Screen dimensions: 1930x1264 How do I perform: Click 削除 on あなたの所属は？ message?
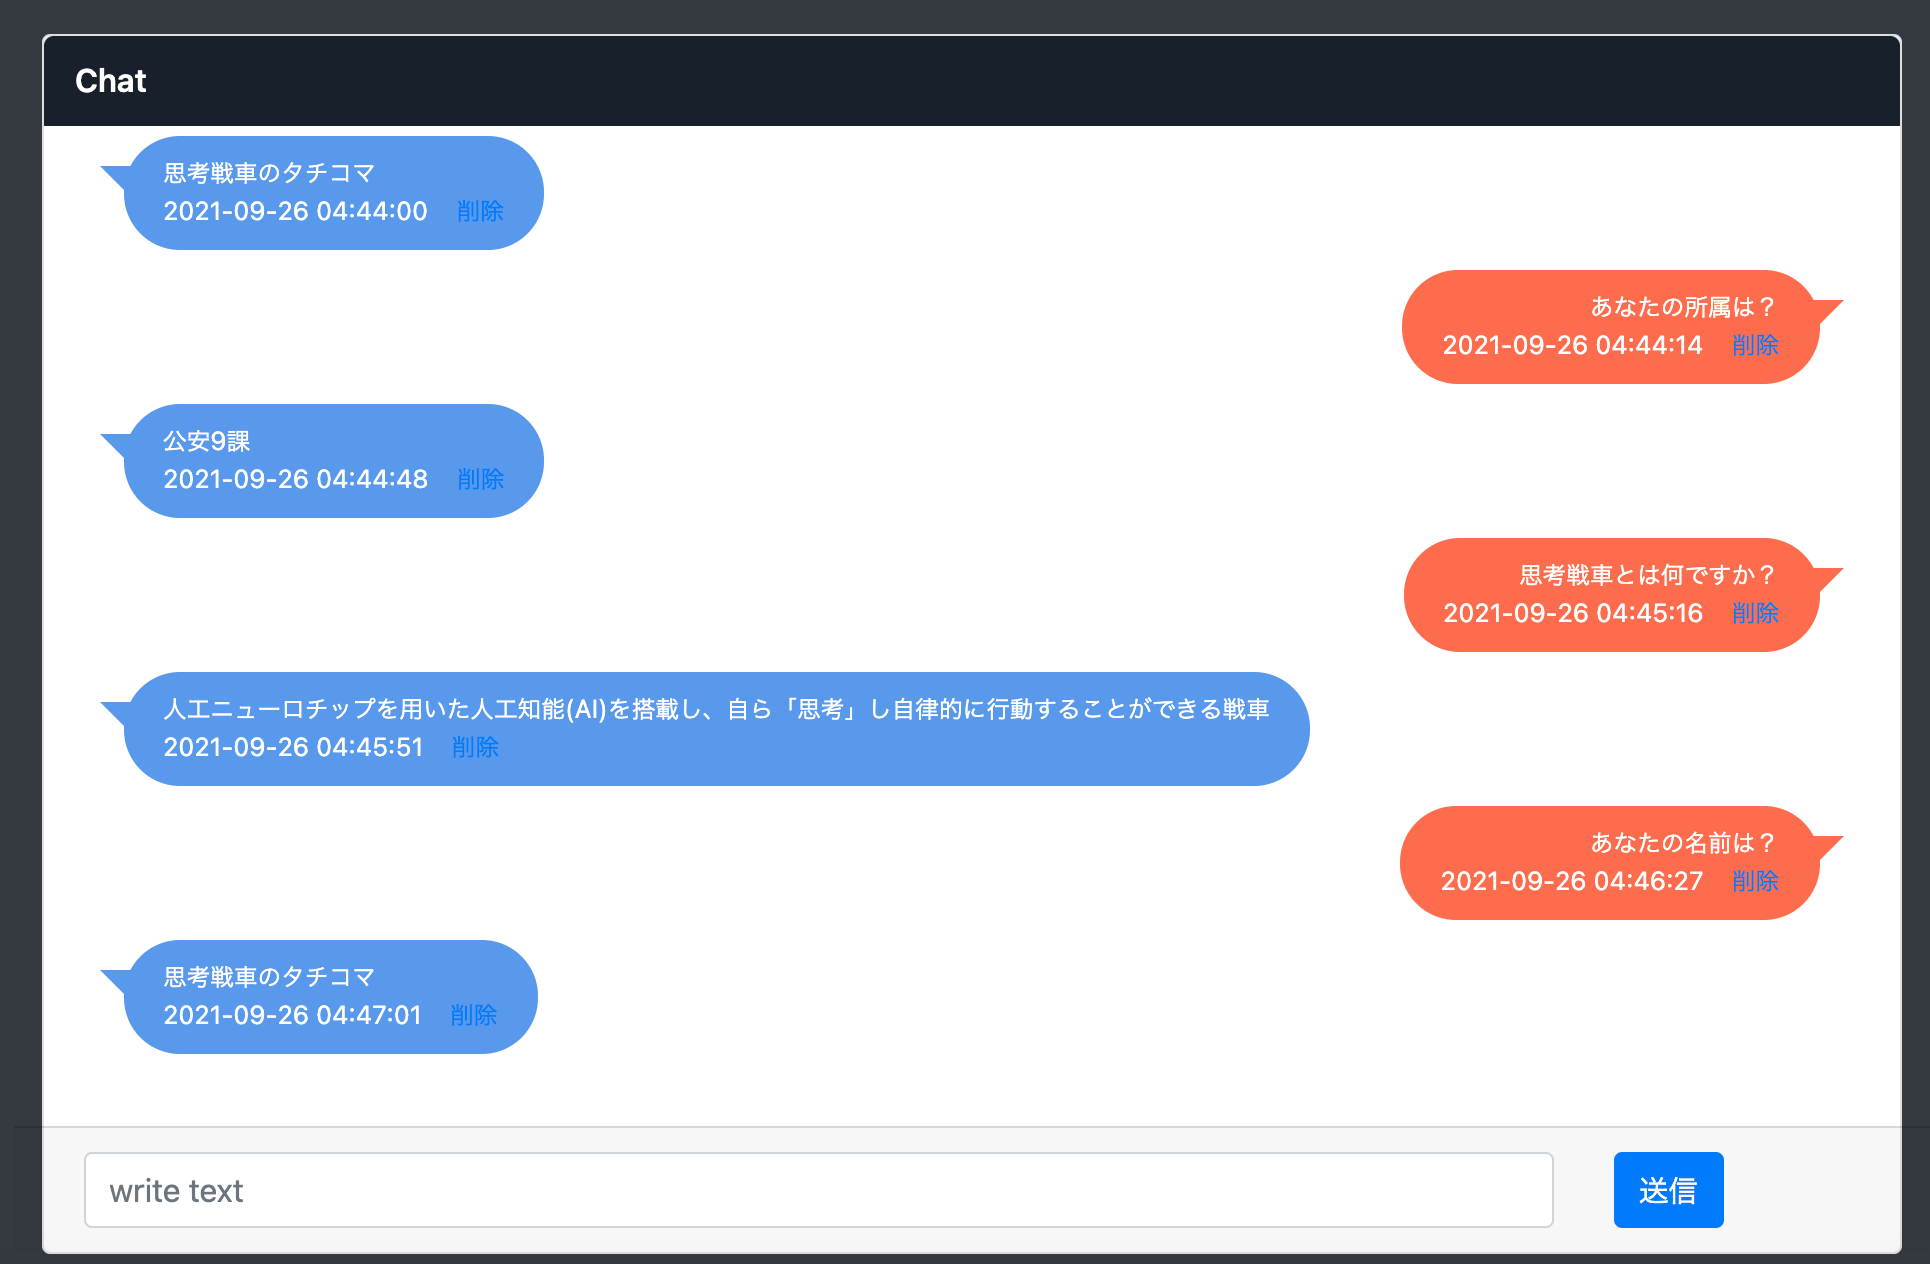pos(1755,345)
